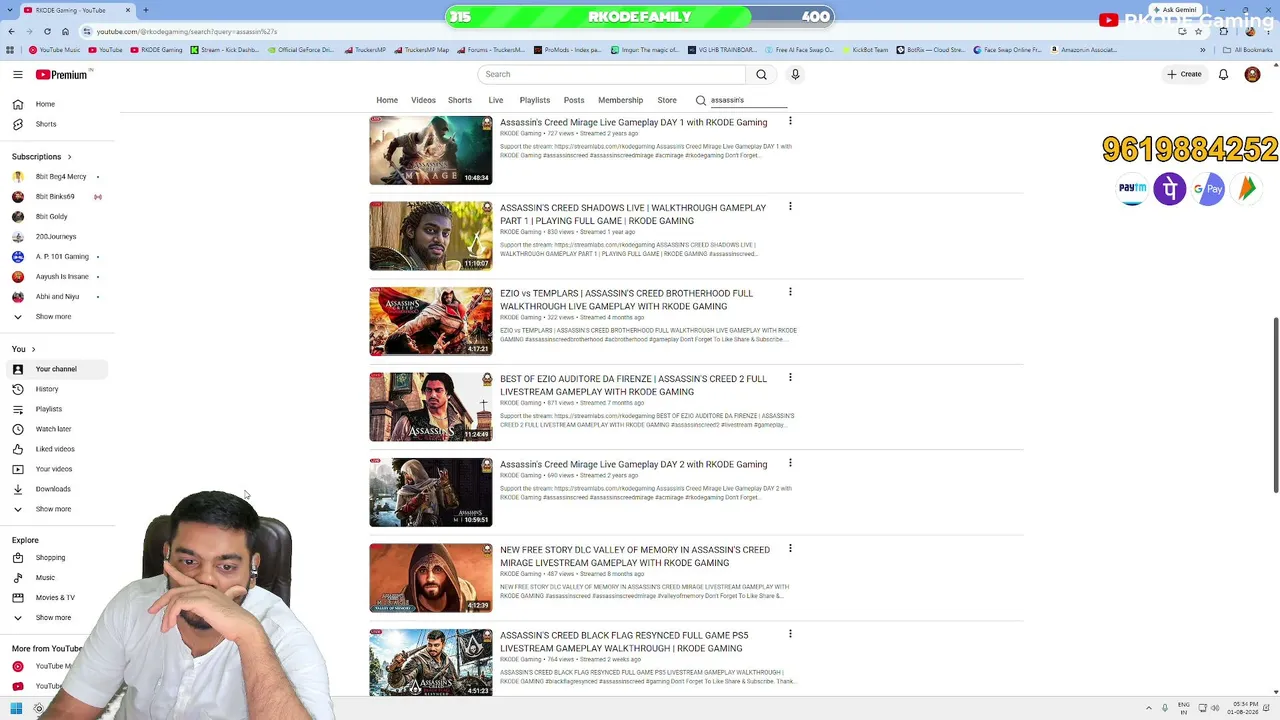Open more options for Mirage DAY 1 video
Image resolution: width=1280 pixels, height=720 pixels.
790,121
